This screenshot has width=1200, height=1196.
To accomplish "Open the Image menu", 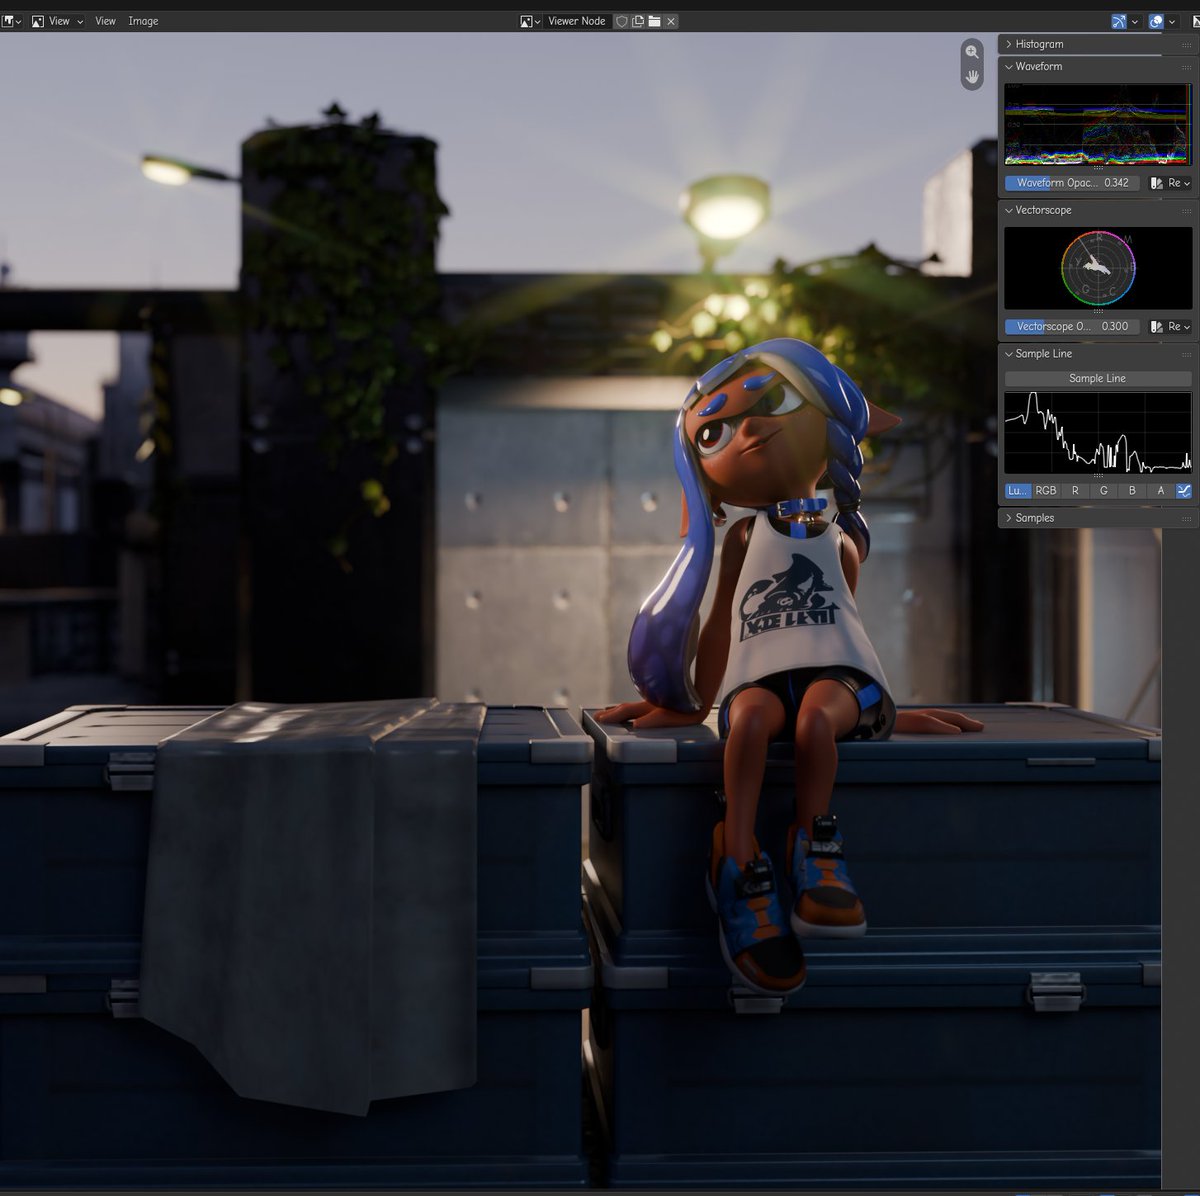I will tap(143, 21).
